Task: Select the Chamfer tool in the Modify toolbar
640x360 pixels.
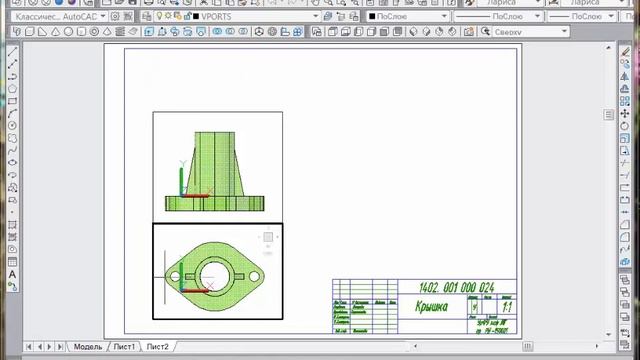Action: tap(625, 225)
